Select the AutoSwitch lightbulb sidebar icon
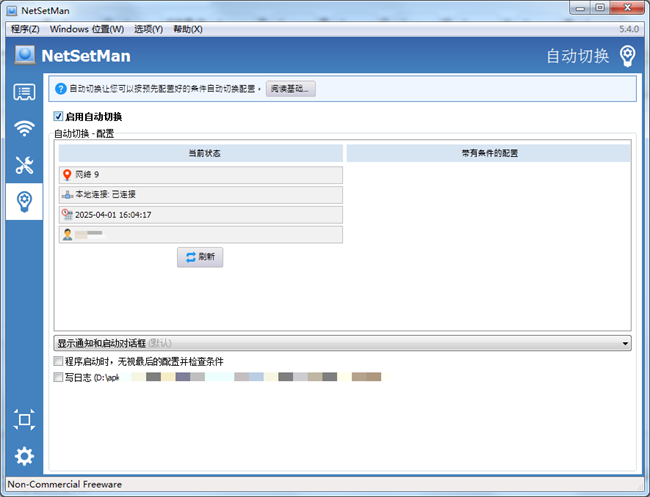 24,201
